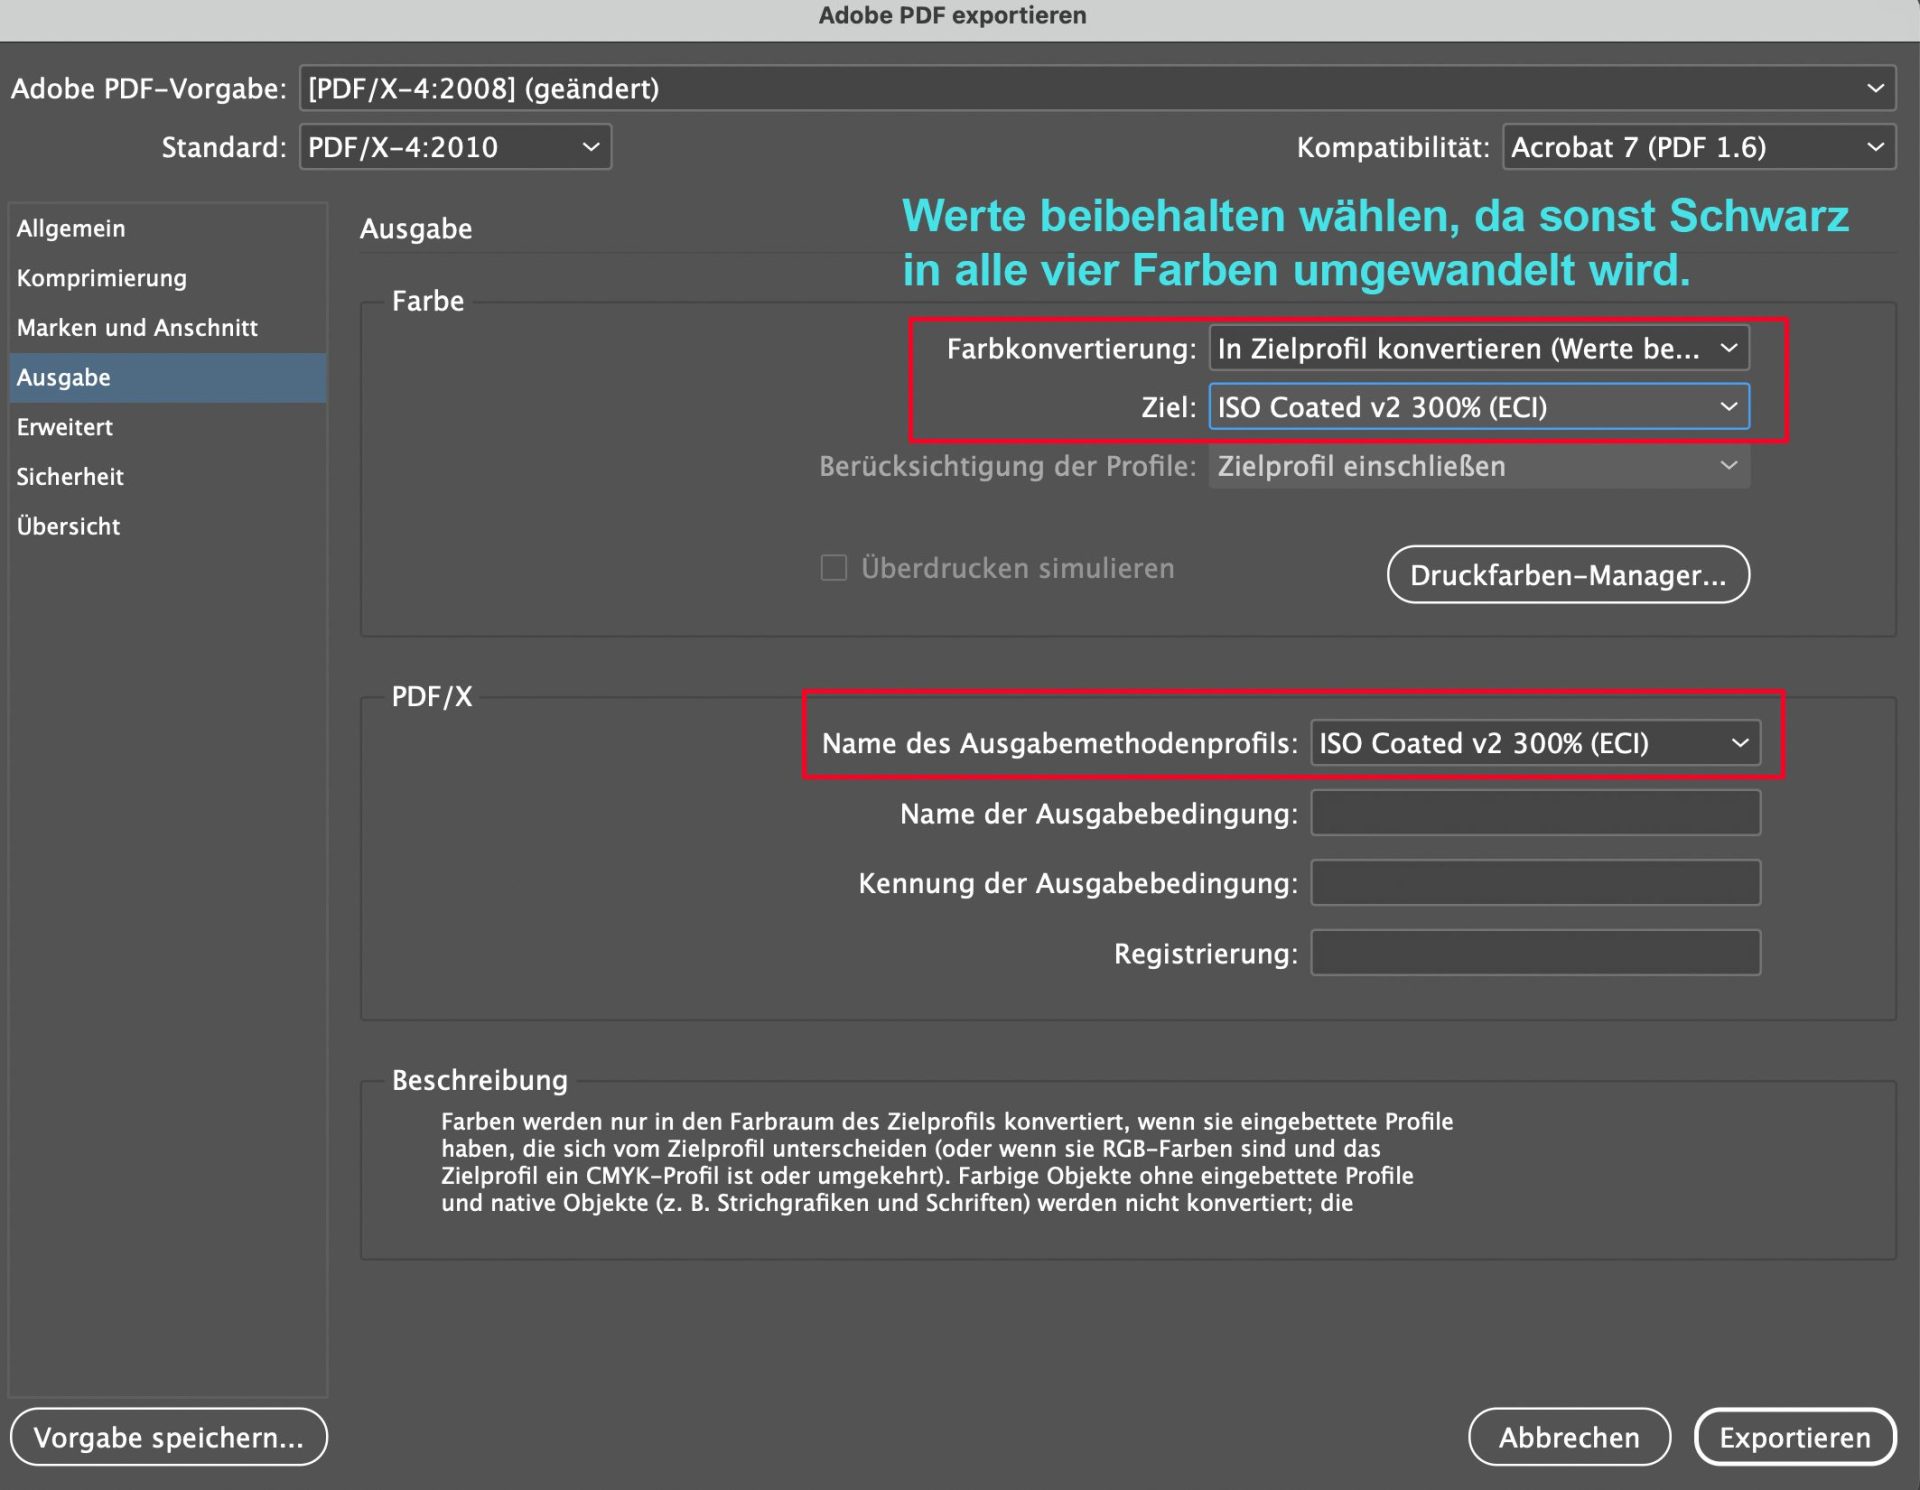1920x1490 pixels.
Task: Click the Registrierung input field
Action: (1535, 953)
